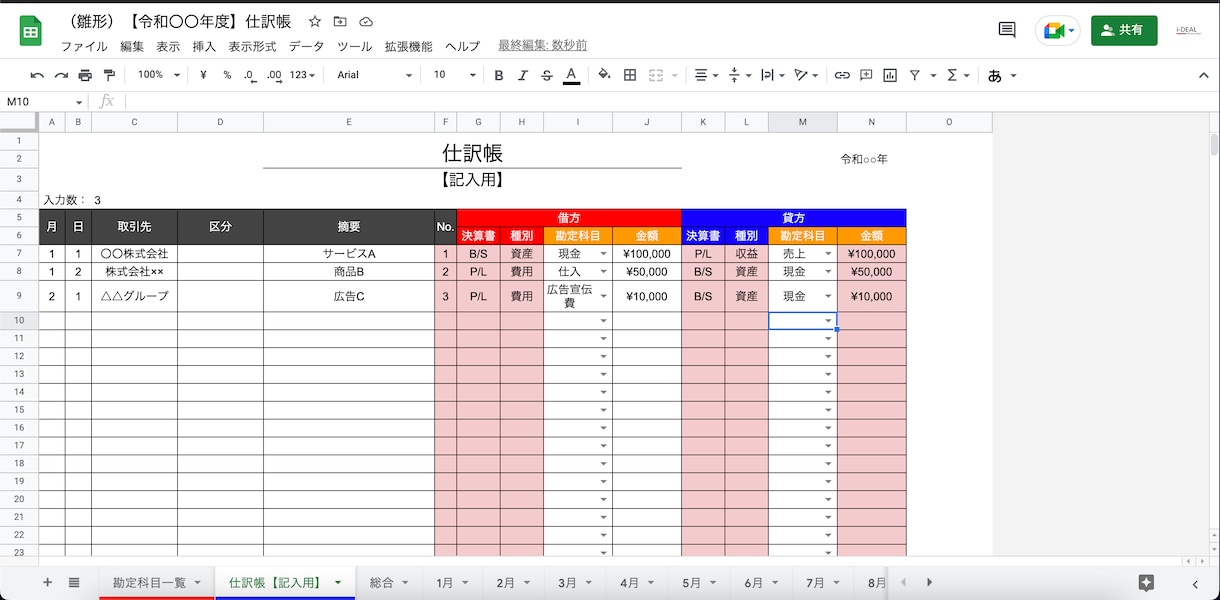Click the move to folder icon
This screenshot has height=600, width=1220.
[x=340, y=21]
